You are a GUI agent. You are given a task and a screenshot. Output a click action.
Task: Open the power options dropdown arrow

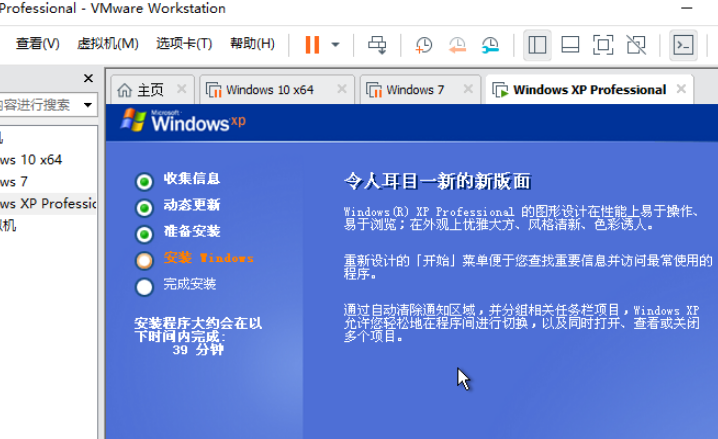click(x=335, y=45)
